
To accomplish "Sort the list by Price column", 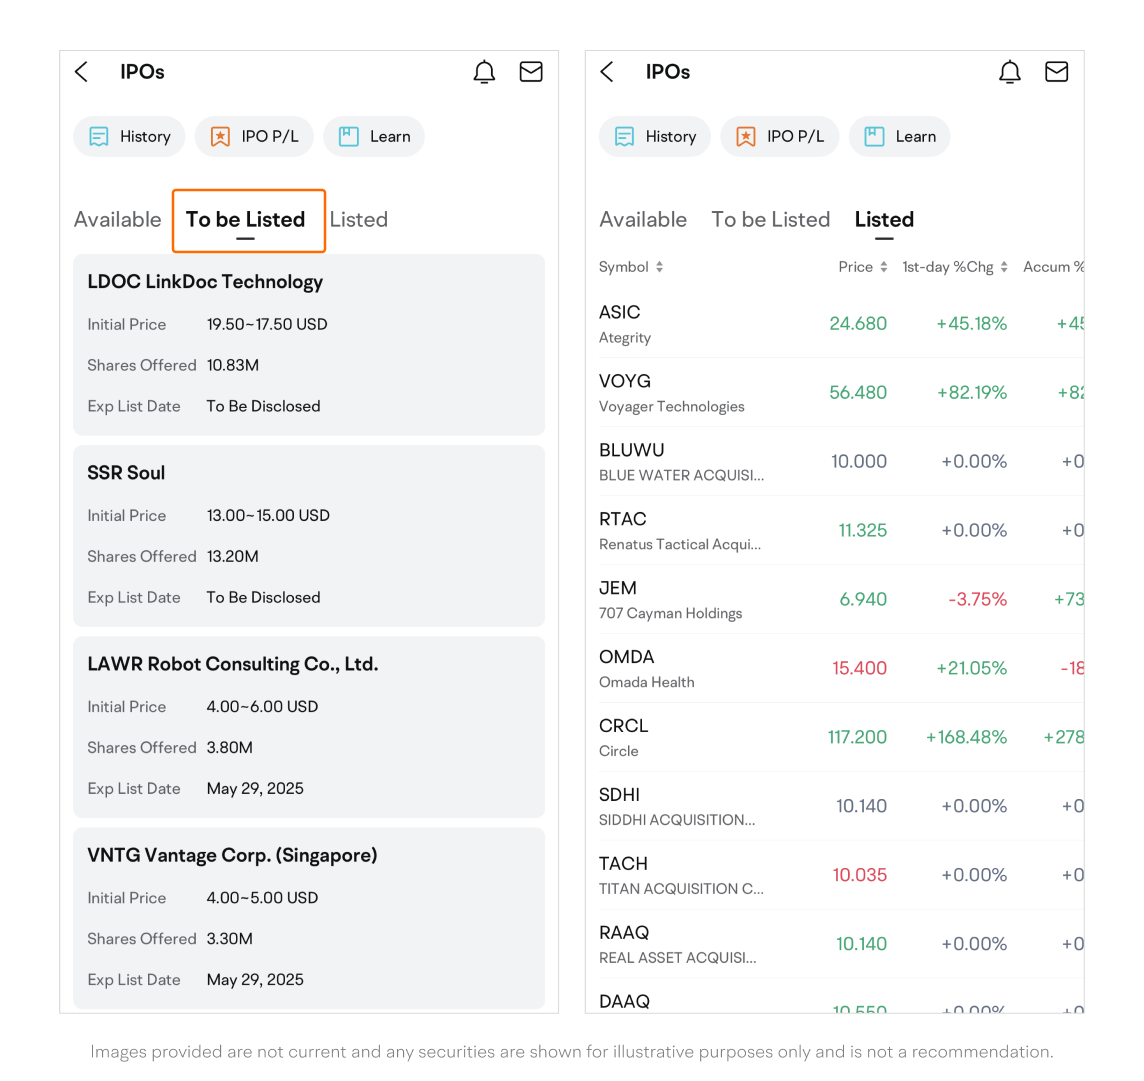I will [x=863, y=267].
